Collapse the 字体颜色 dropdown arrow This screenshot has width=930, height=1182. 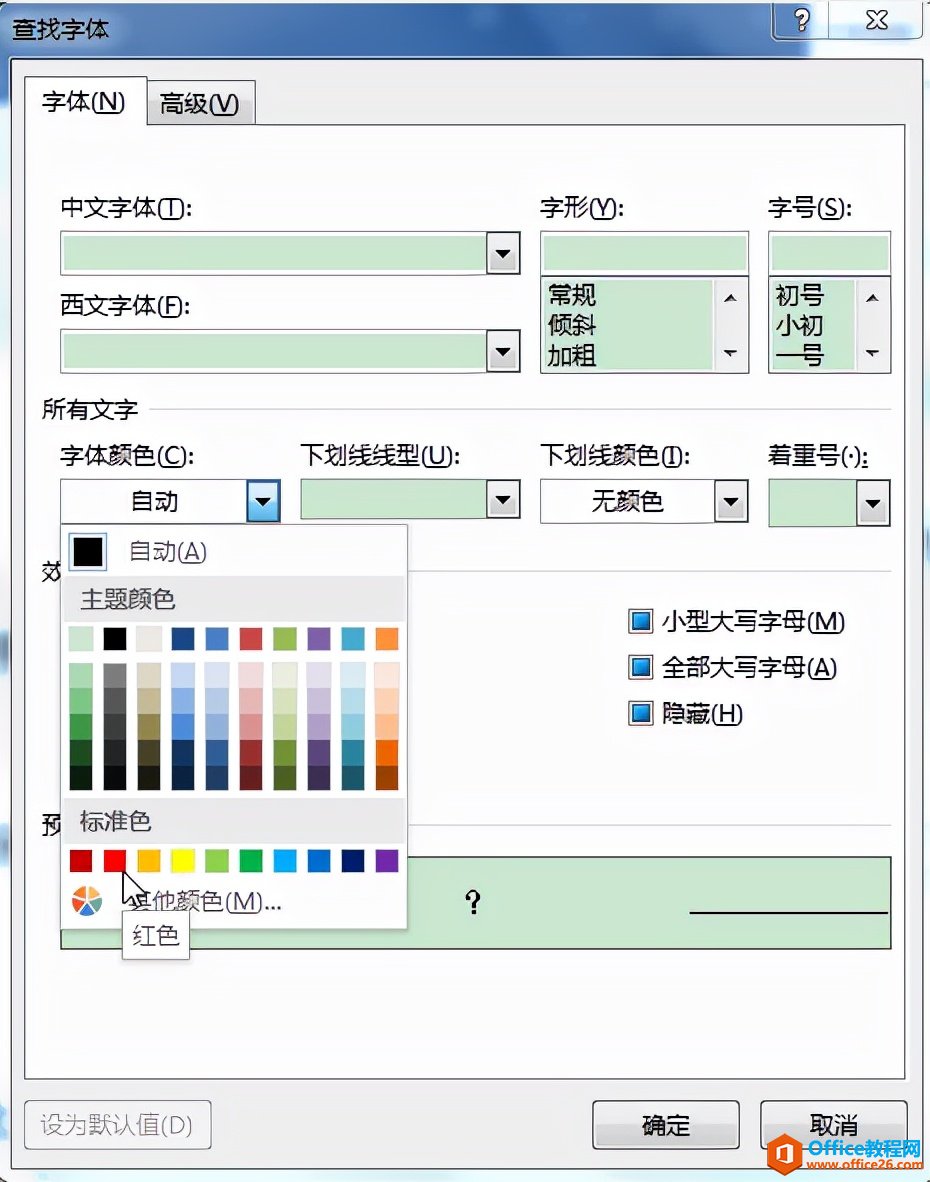[263, 501]
